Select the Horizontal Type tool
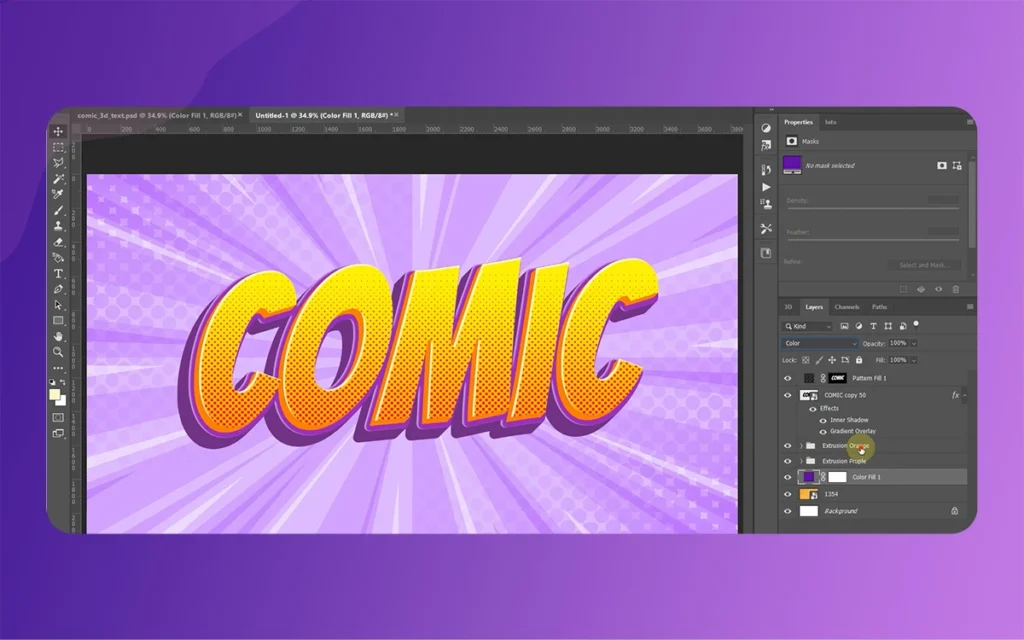Viewport: 1024px width, 640px height. click(58, 274)
